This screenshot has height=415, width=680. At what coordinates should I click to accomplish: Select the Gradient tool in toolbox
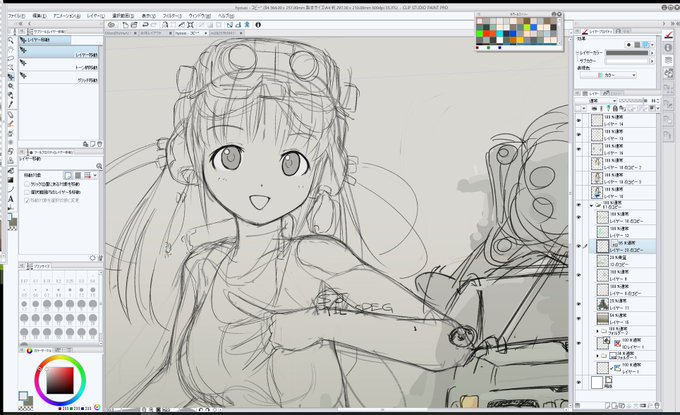pos(11,180)
